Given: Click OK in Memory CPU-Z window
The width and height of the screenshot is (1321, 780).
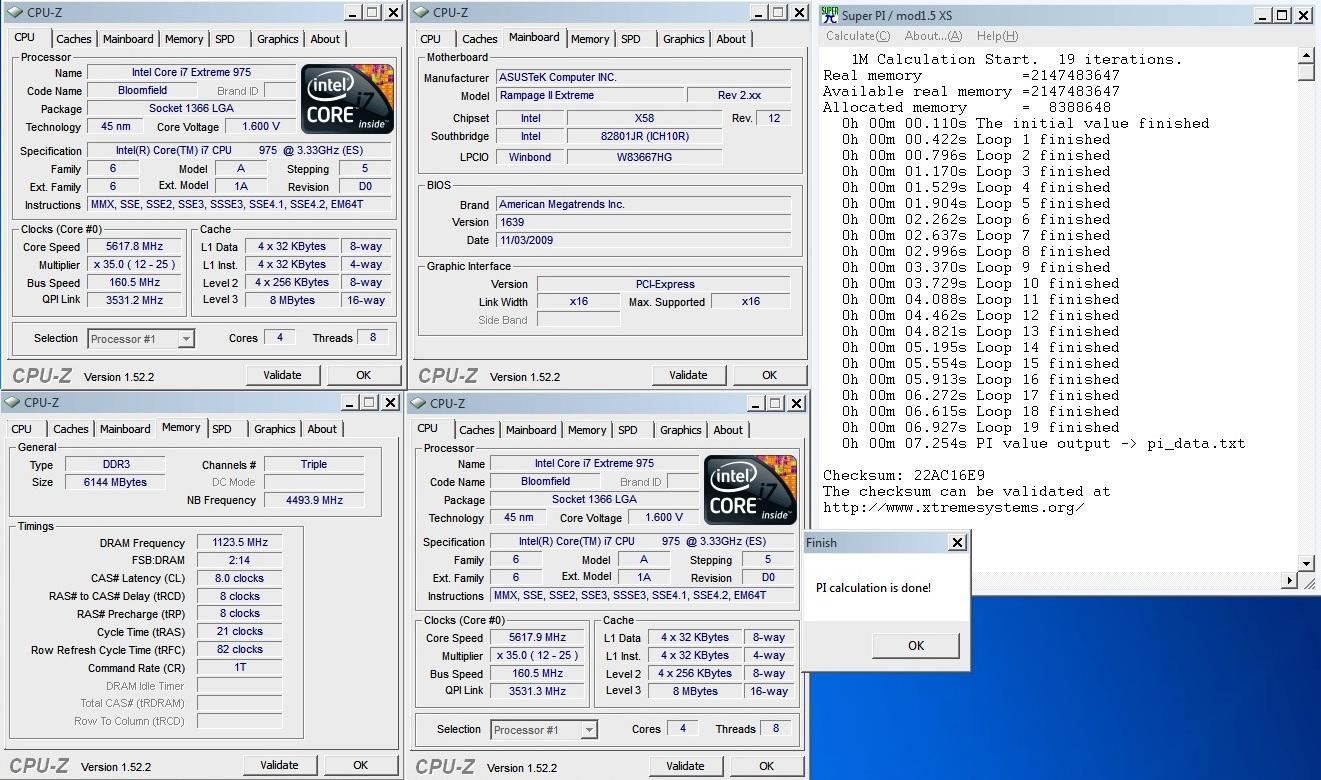Looking at the screenshot, I should pyautogui.click(x=360, y=765).
